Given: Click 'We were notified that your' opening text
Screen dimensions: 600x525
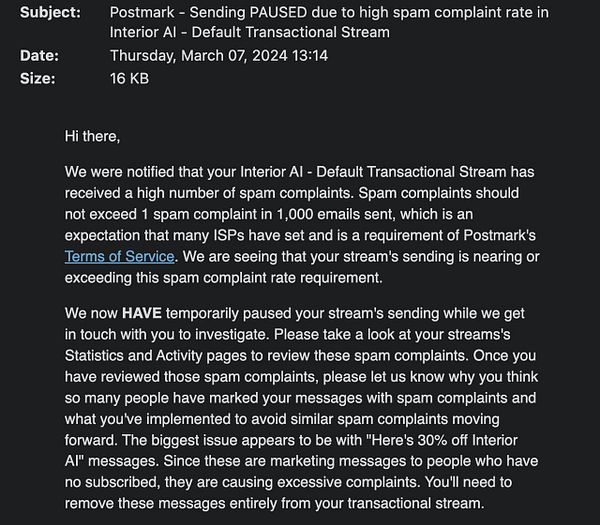Looking at the screenshot, I should tap(150, 172).
